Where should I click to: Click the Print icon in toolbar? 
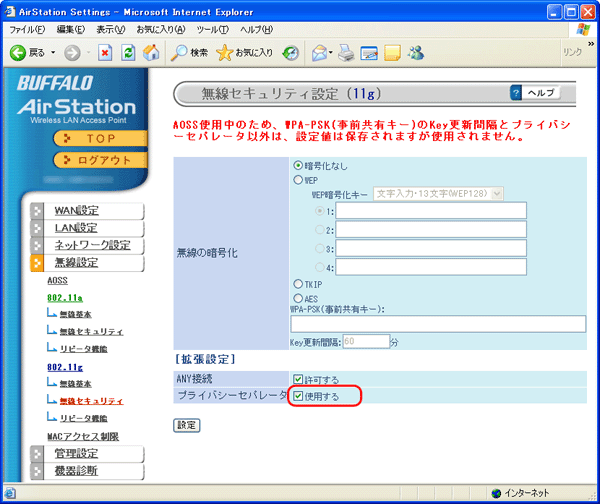[346, 52]
